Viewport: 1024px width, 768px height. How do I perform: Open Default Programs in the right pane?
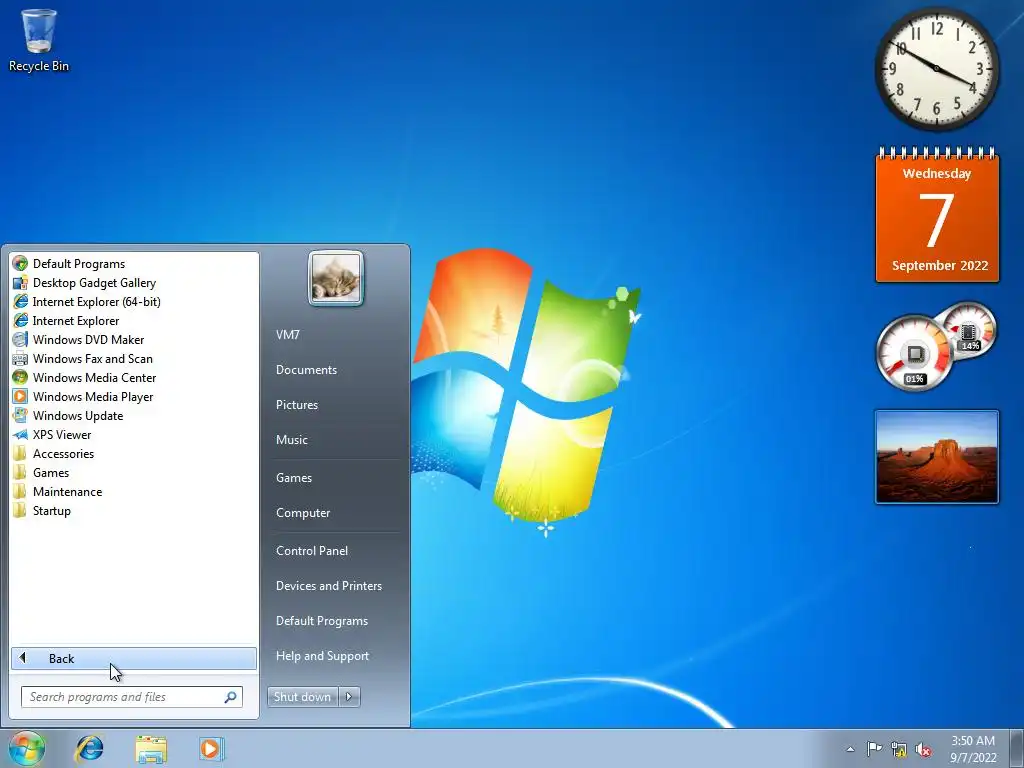(x=322, y=622)
